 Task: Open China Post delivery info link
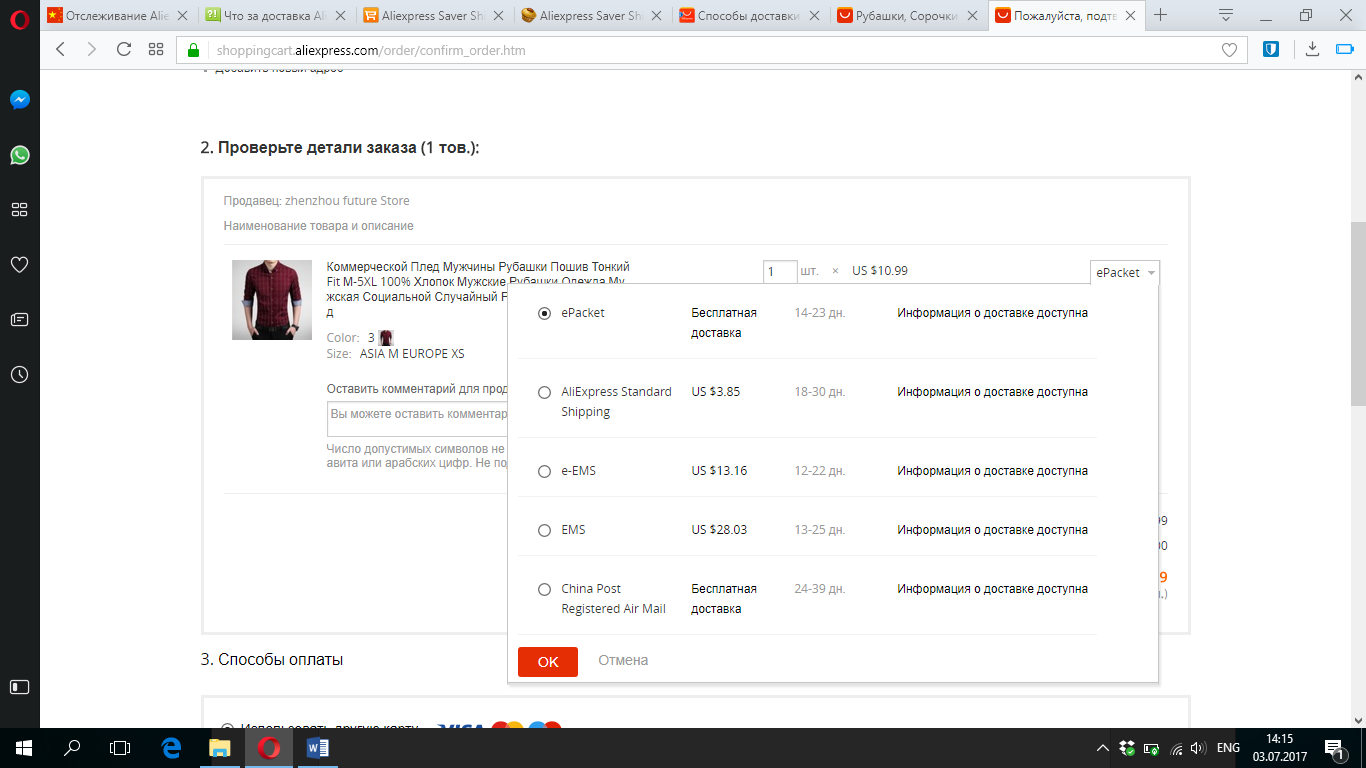point(992,589)
